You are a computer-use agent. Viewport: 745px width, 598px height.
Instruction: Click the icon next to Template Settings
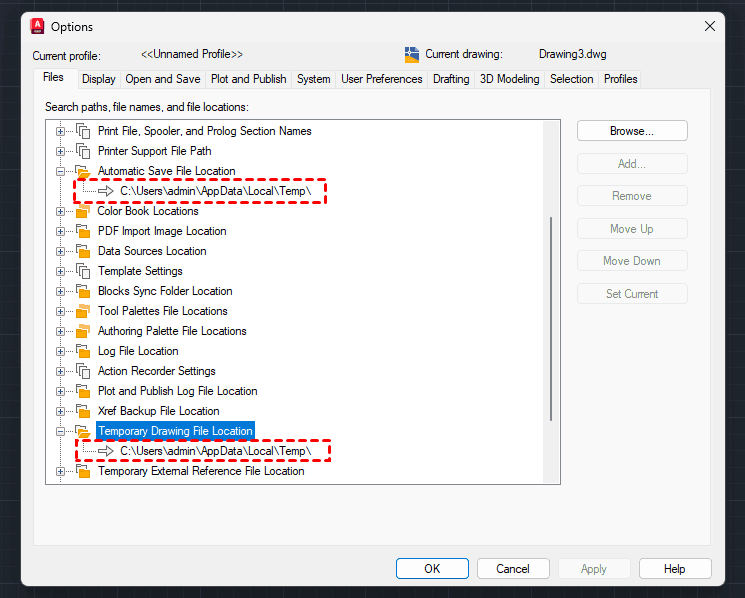click(83, 271)
